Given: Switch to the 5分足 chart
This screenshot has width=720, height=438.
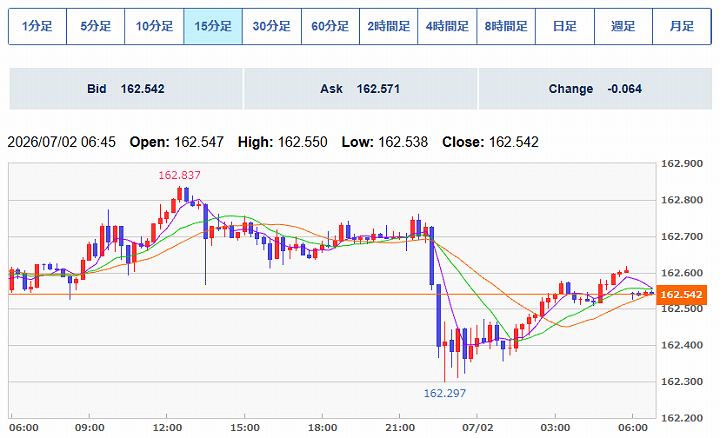Looking at the screenshot, I should coord(96,26).
